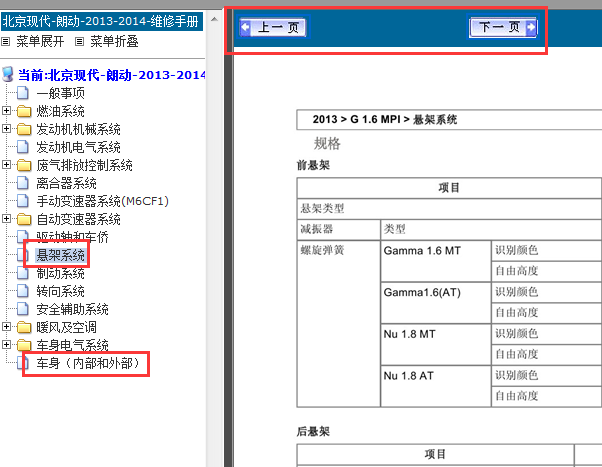Open 发动机电气系统 document
602x467 pixels.
(x=79, y=147)
